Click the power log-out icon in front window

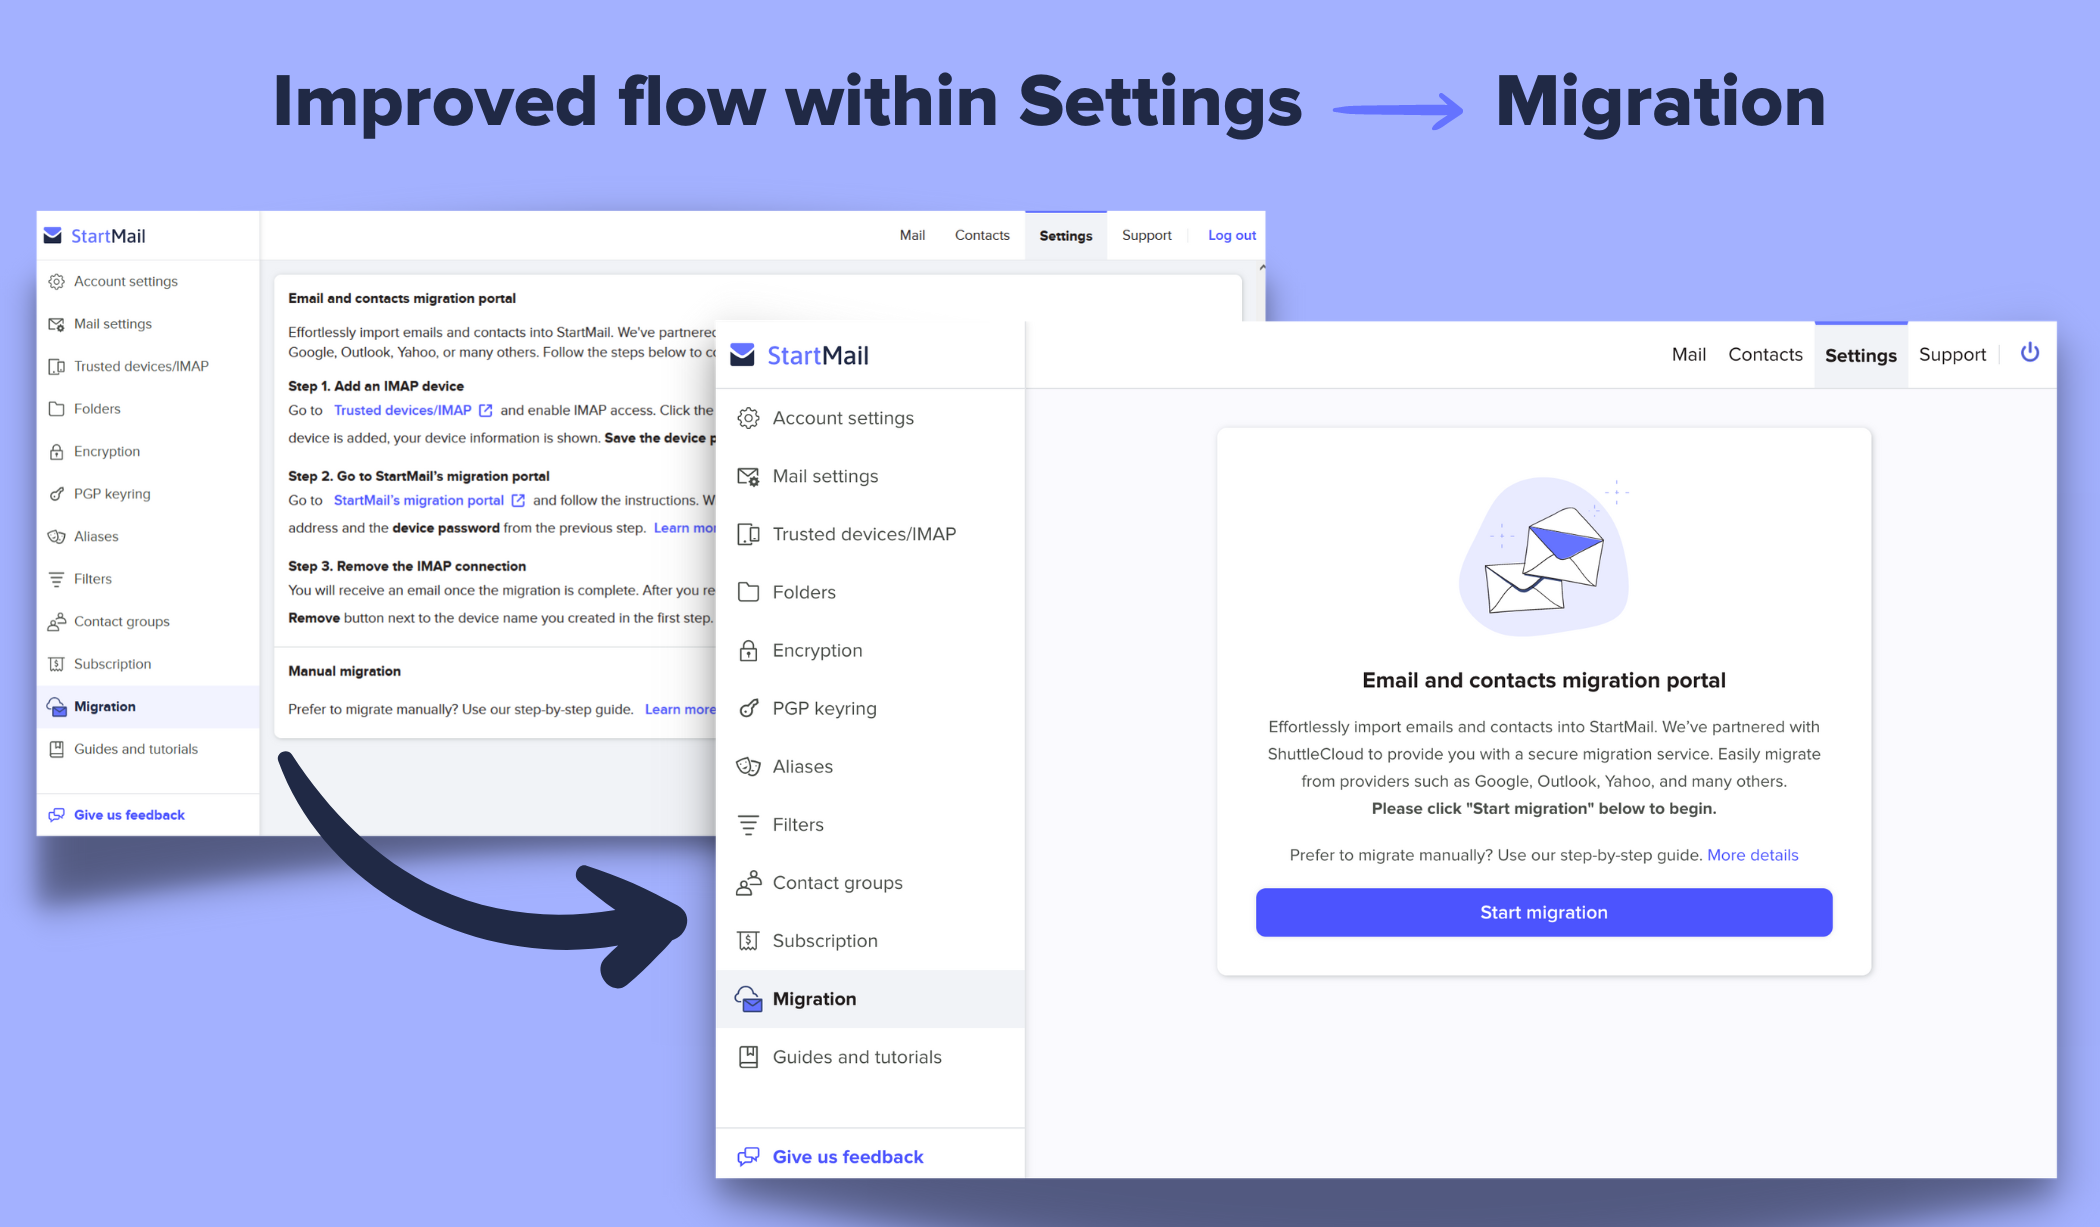(x=2029, y=353)
